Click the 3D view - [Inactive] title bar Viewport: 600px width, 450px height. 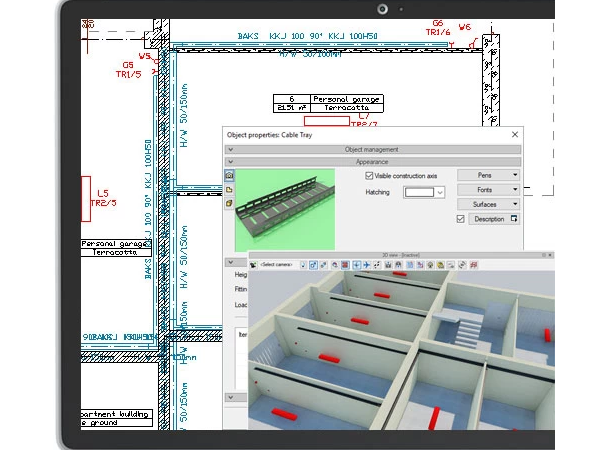[x=401, y=255]
